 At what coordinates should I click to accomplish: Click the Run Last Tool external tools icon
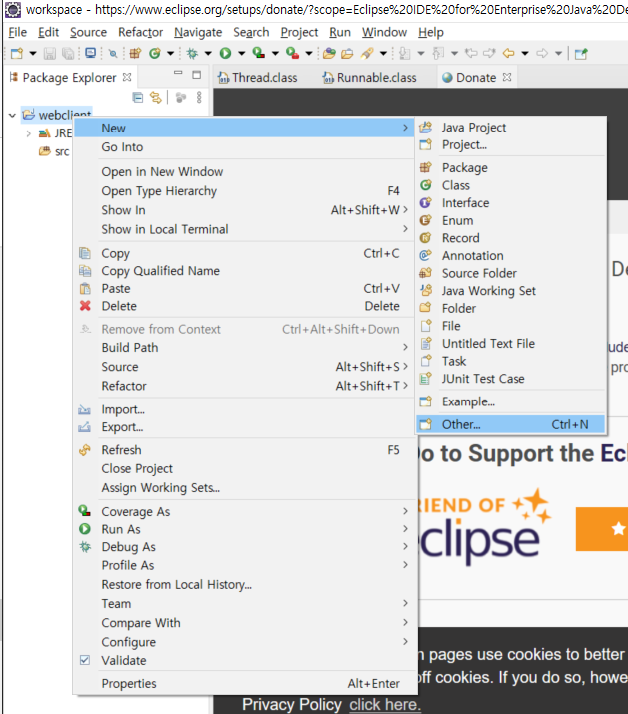coord(292,54)
